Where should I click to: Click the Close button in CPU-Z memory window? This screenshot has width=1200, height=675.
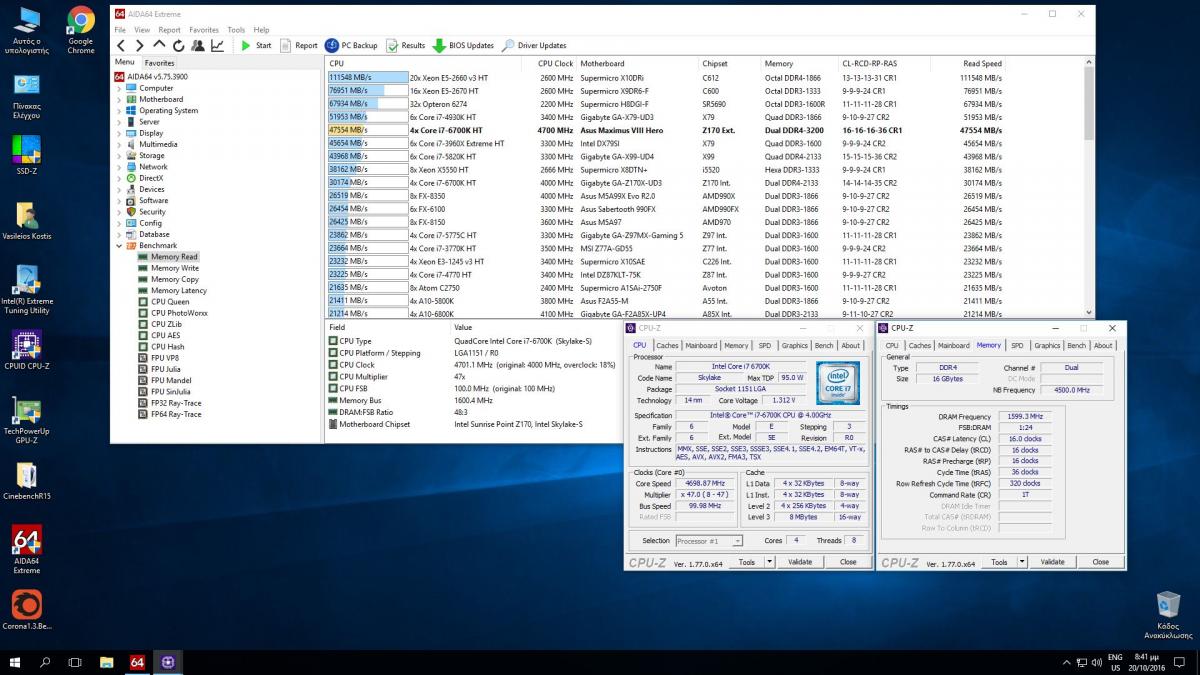(1101, 562)
